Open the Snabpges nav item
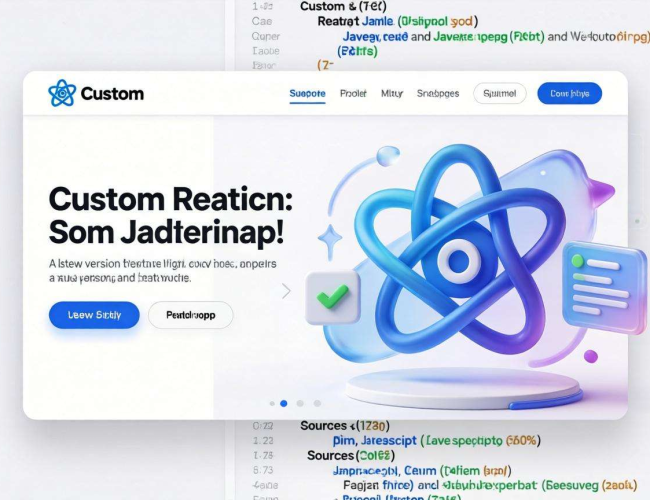 point(438,93)
